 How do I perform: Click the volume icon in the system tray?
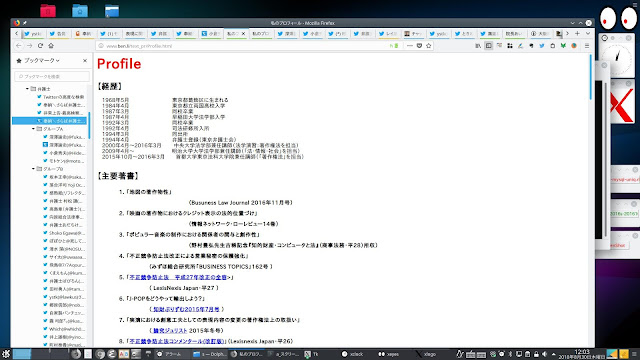coord(544,354)
